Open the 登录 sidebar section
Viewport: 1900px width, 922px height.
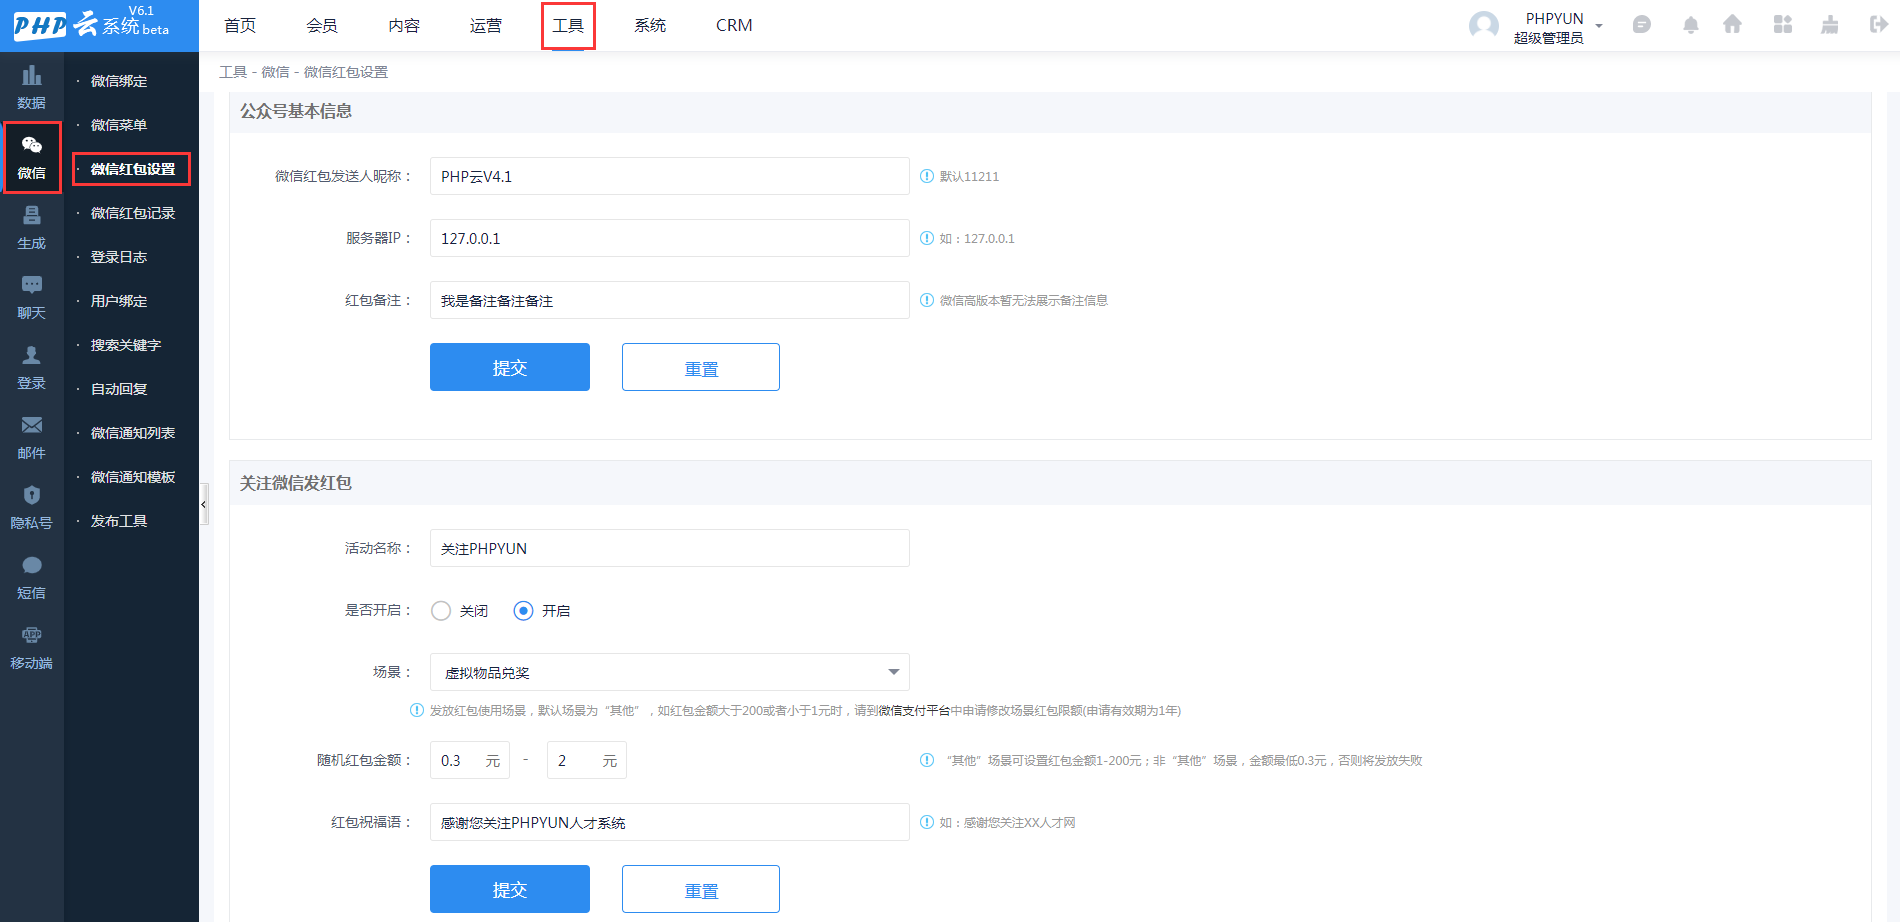(32, 368)
